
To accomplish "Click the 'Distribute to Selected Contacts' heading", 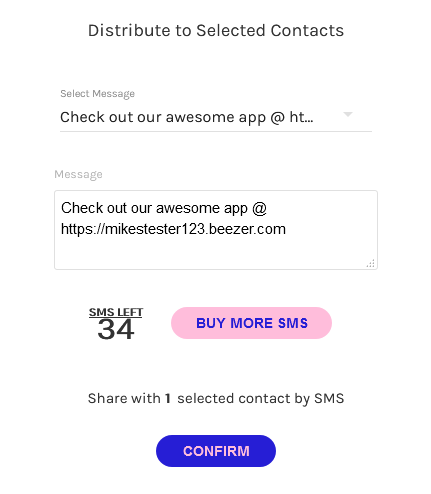I will (216, 31).
